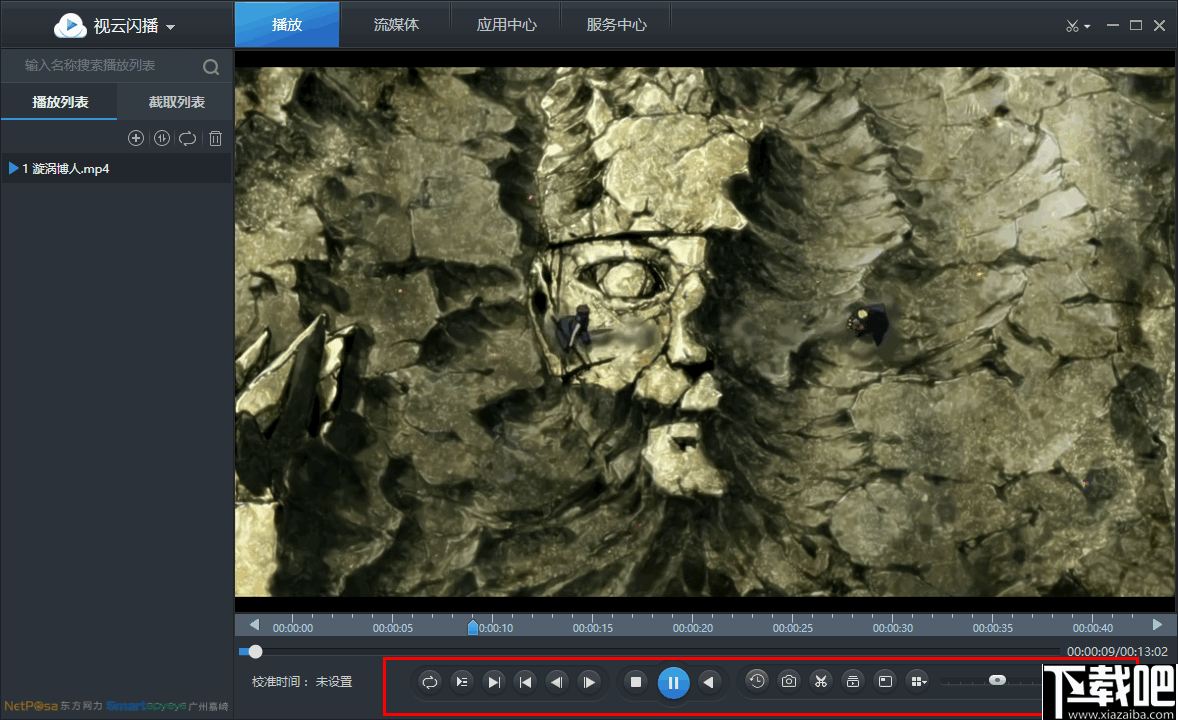Open the 应用中心 main tab
This screenshot has width=1178, height=720.
click(x=506, y=25)
